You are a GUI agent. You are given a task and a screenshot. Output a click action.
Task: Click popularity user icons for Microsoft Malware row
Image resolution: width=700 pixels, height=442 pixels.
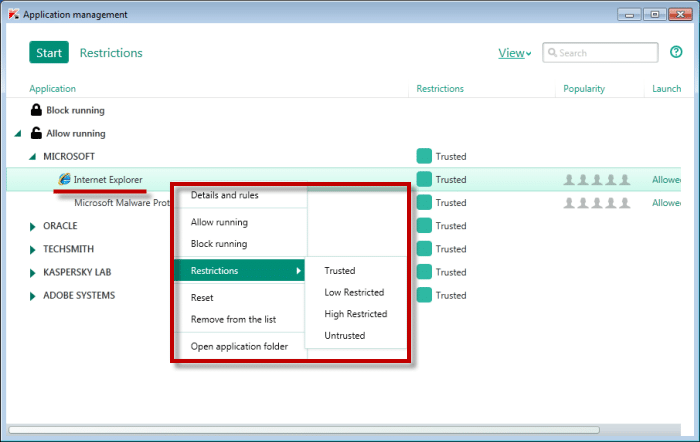click(597, 203)
